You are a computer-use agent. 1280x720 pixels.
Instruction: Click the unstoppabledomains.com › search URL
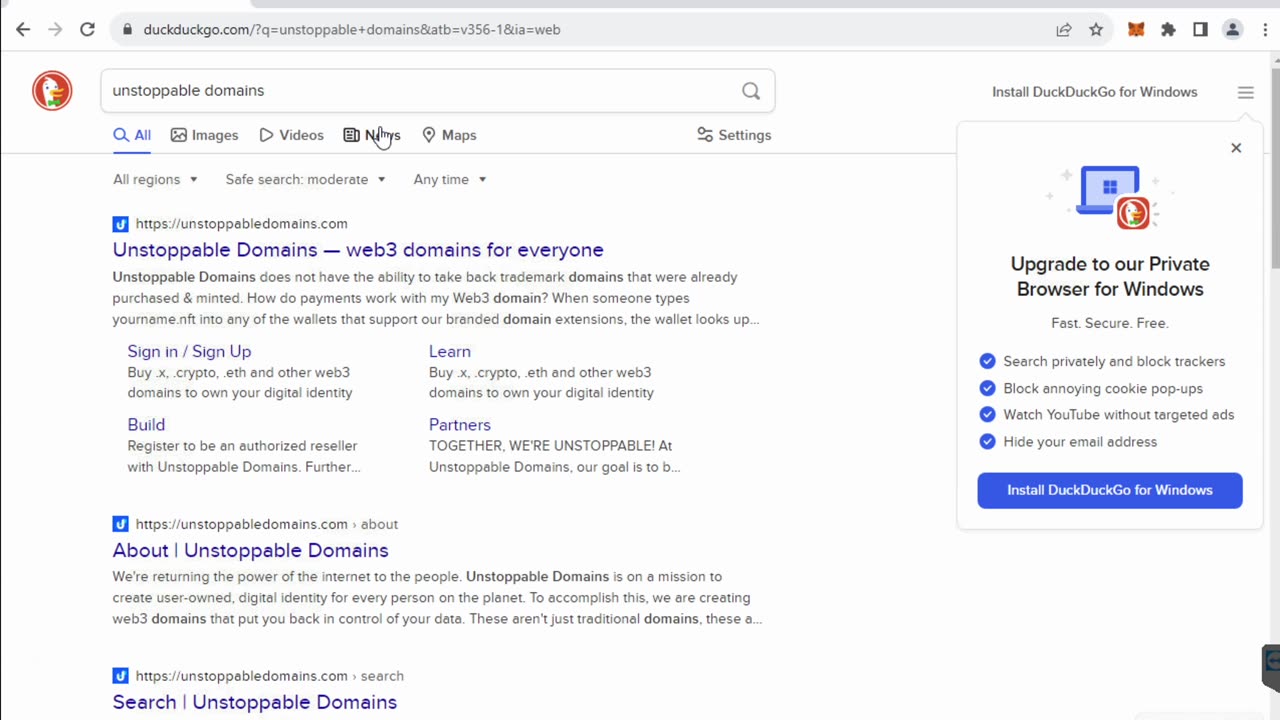[270, 676]
